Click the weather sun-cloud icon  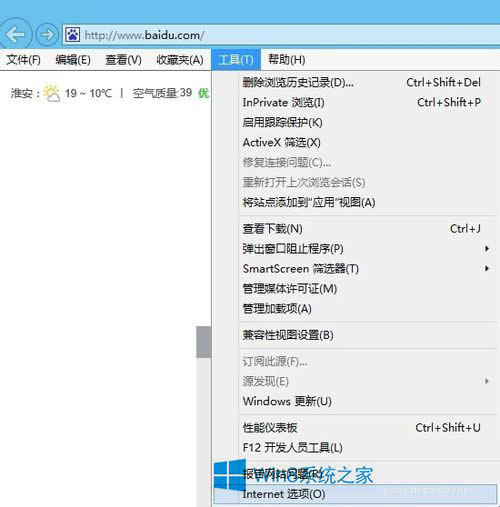52,93
